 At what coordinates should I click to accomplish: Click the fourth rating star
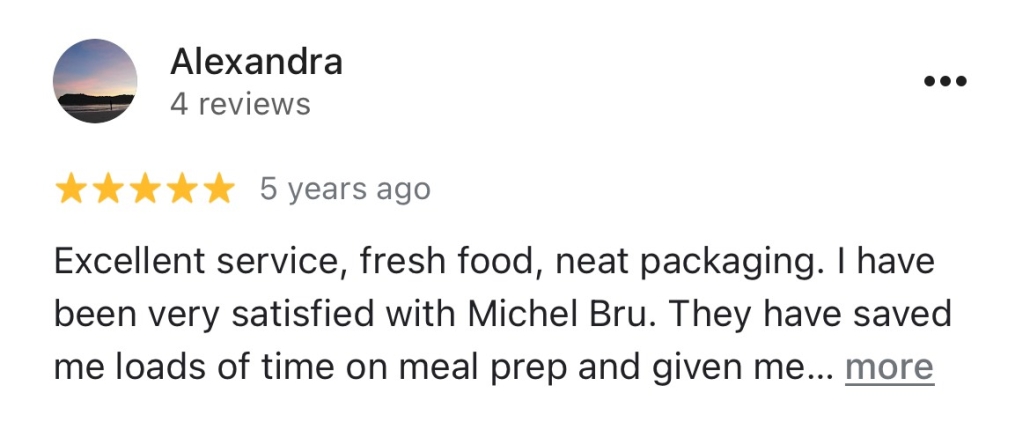pos(182,189)
